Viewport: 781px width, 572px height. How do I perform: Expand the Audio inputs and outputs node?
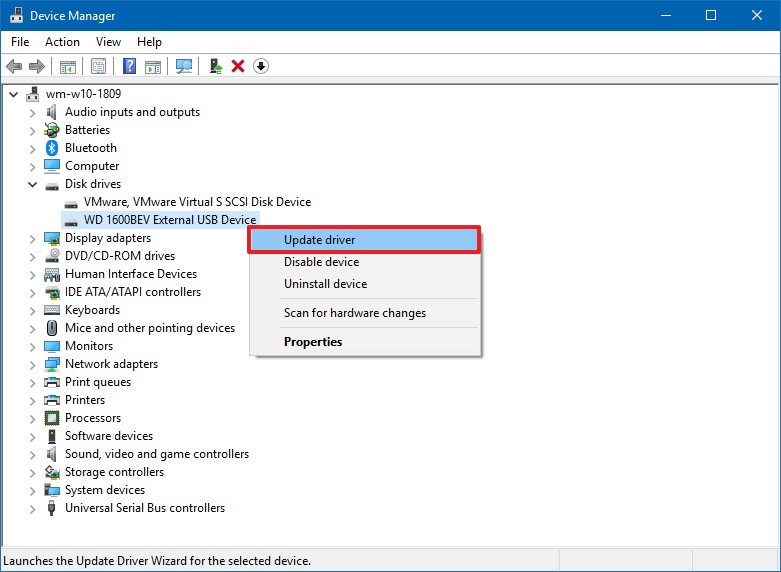click(x=33, y=112)
